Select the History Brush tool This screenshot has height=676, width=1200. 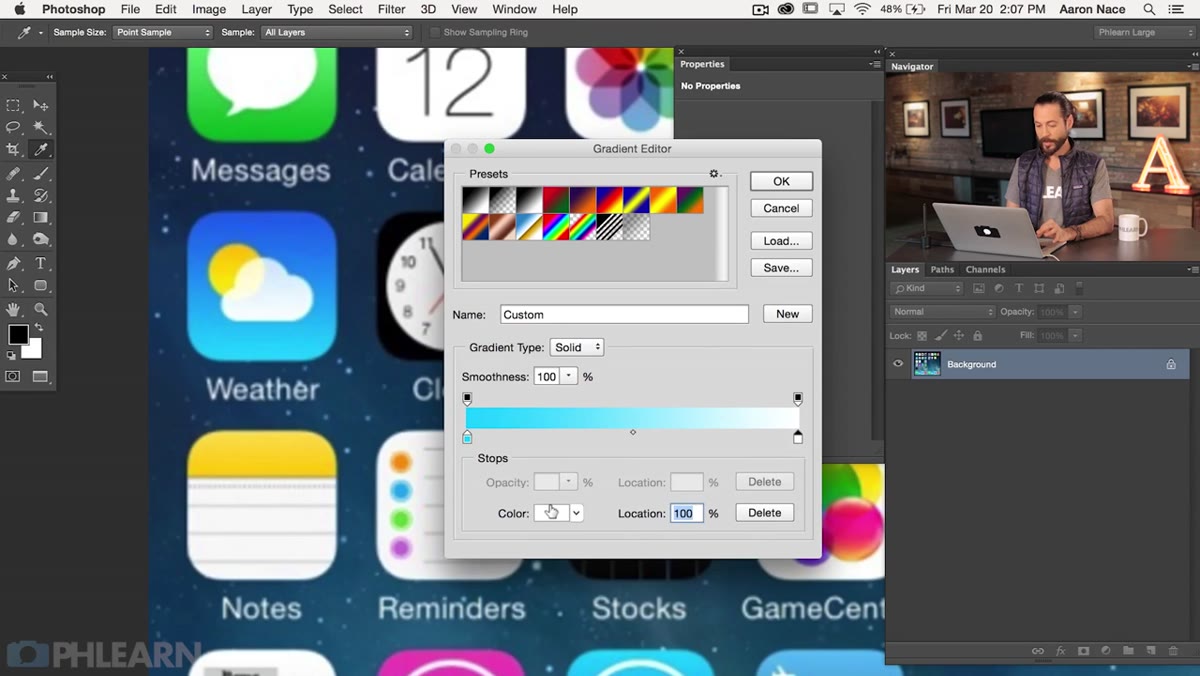click(41, 195)
